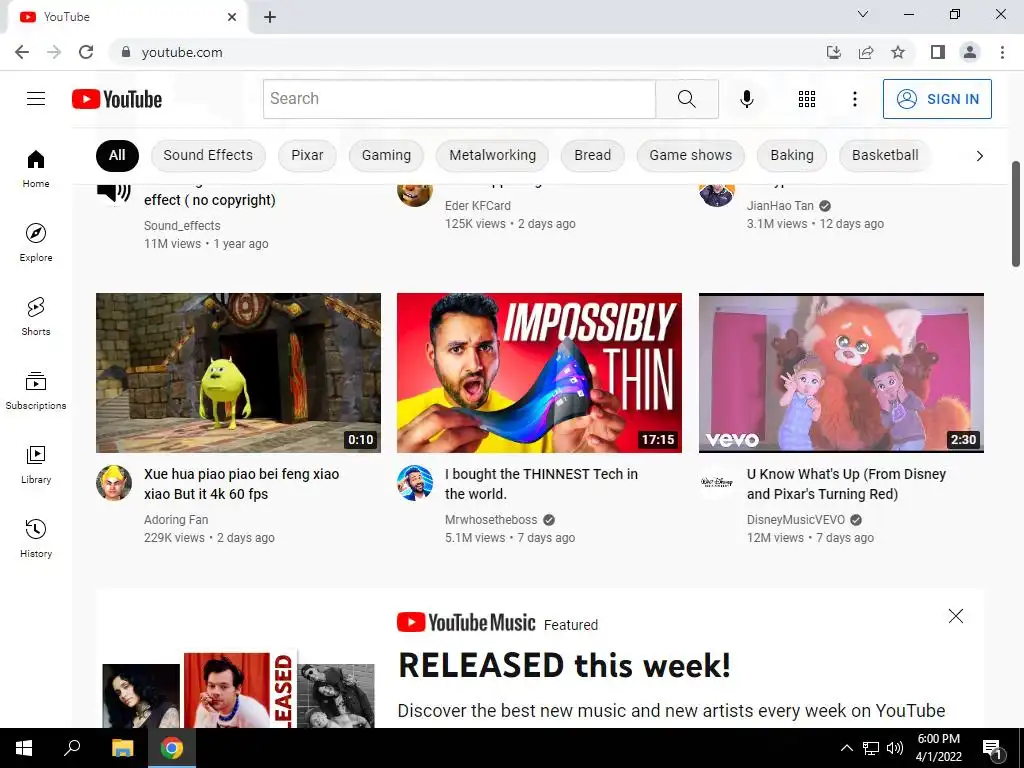Close the YouTube tab
Viewport: 1024px width, 768px height.
point(232,17)
